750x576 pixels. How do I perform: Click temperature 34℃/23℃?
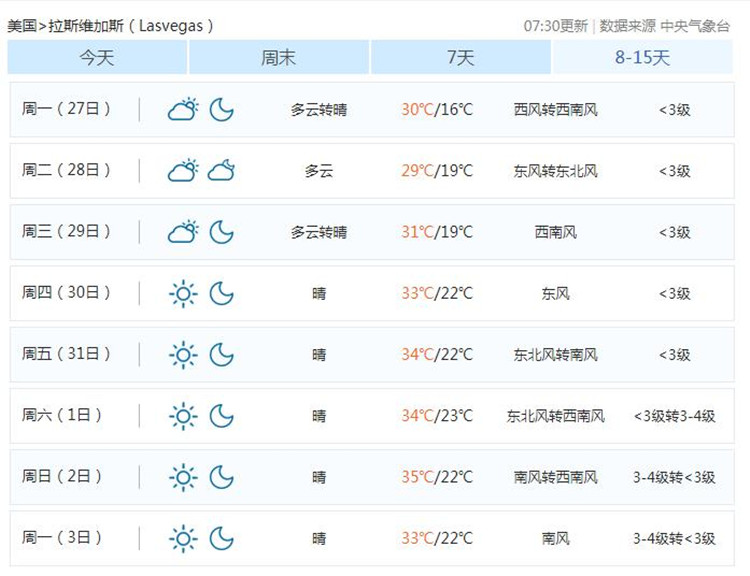[x=437, y=416]
